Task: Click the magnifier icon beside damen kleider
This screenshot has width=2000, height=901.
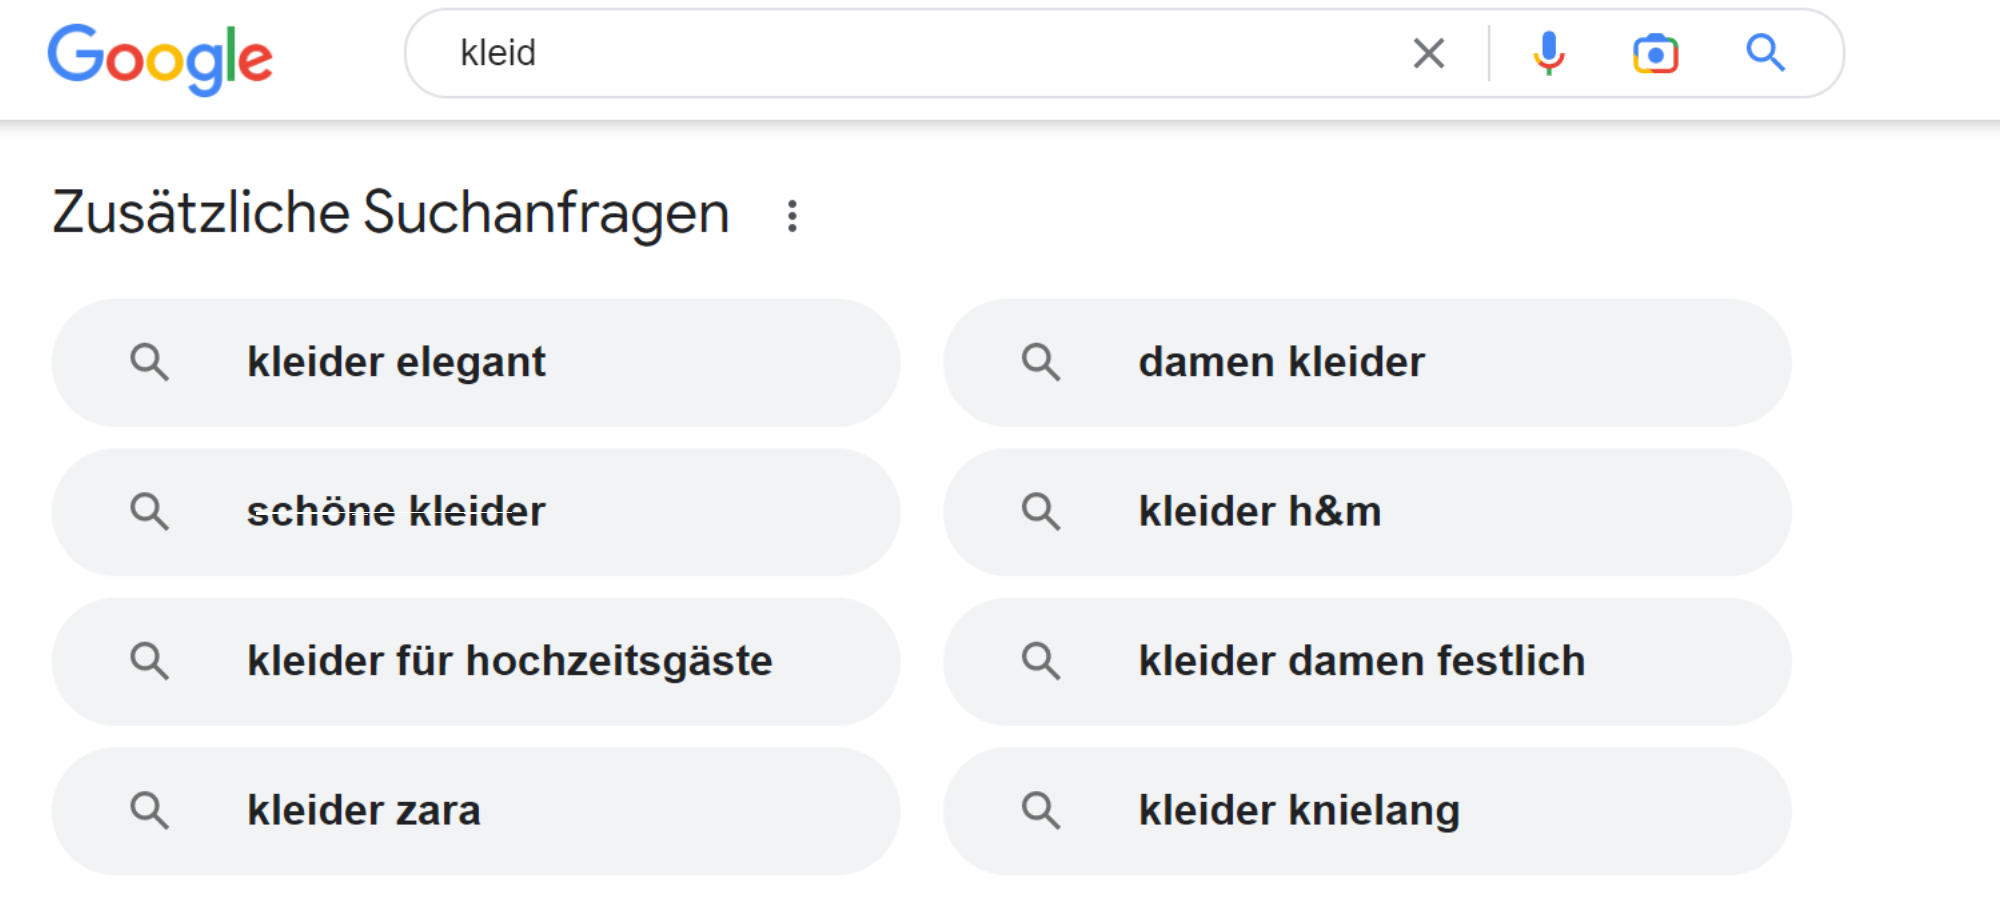Action: tap(1042, 362)
